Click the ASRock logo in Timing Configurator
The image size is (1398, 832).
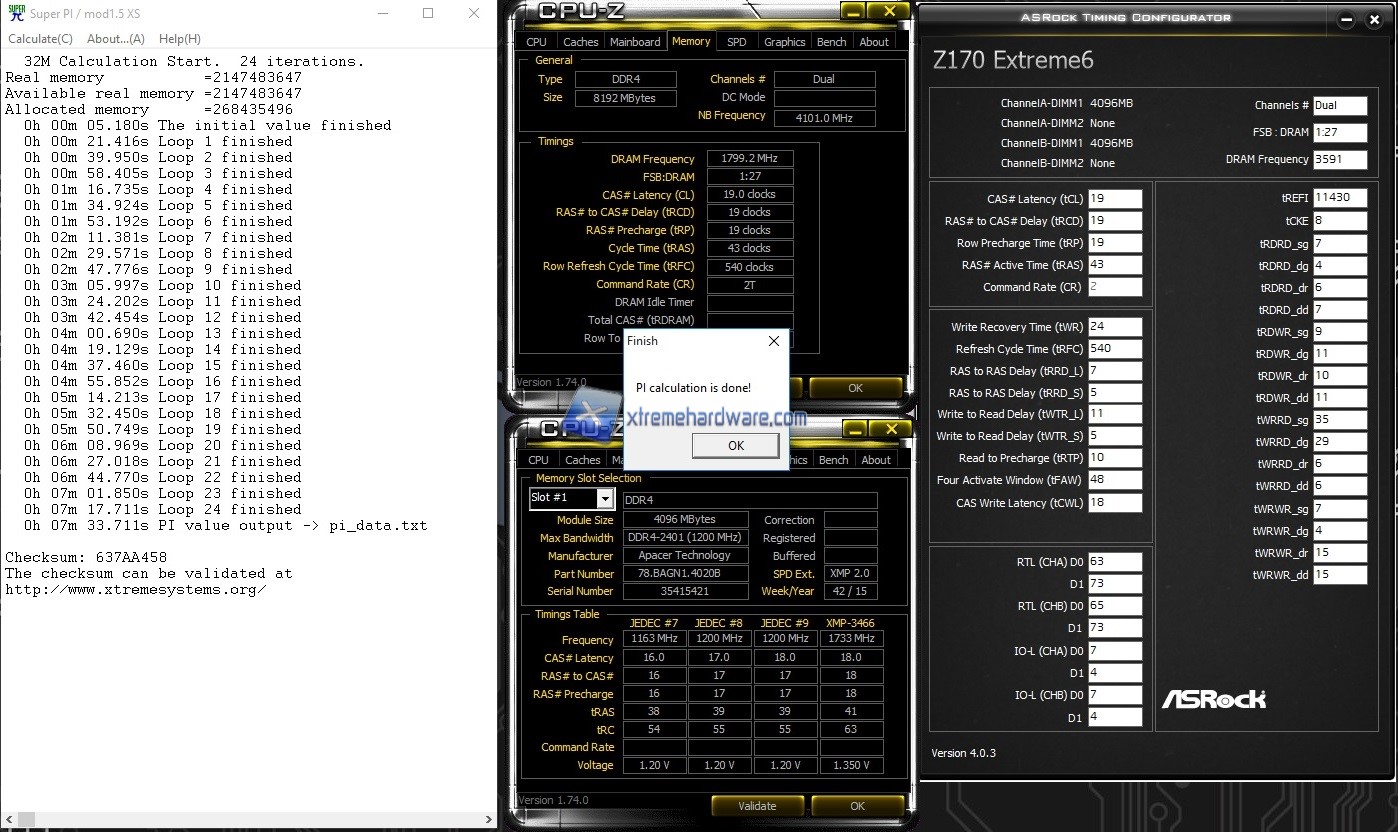tap(1213, 700)
